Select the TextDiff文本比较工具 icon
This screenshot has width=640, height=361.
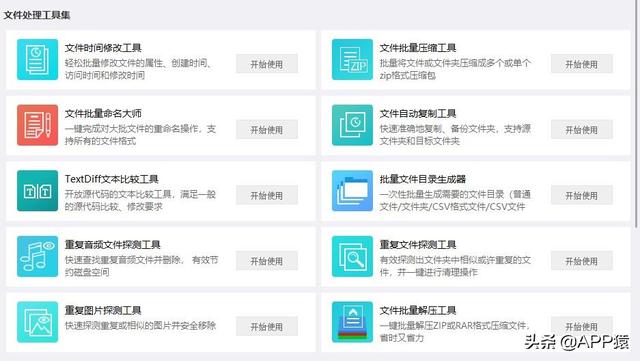coord(38,191)
